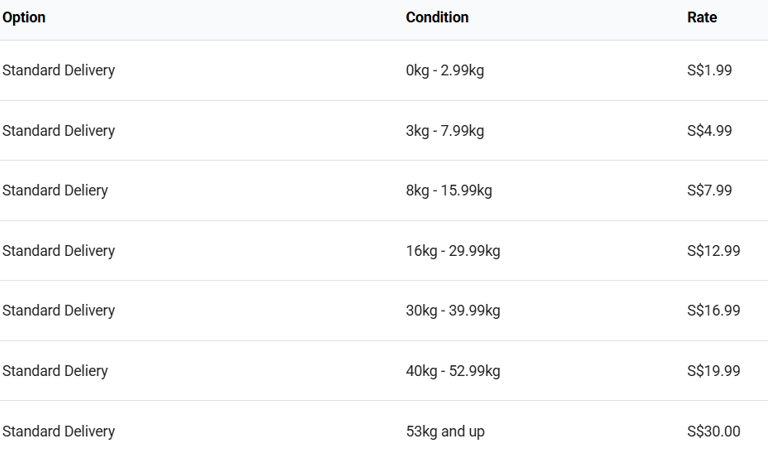Image resolution: width=768 pixels, height=458 pixels.
Task: Select the 8kg - 15.99kg condition
Action: tap(449, 191)
